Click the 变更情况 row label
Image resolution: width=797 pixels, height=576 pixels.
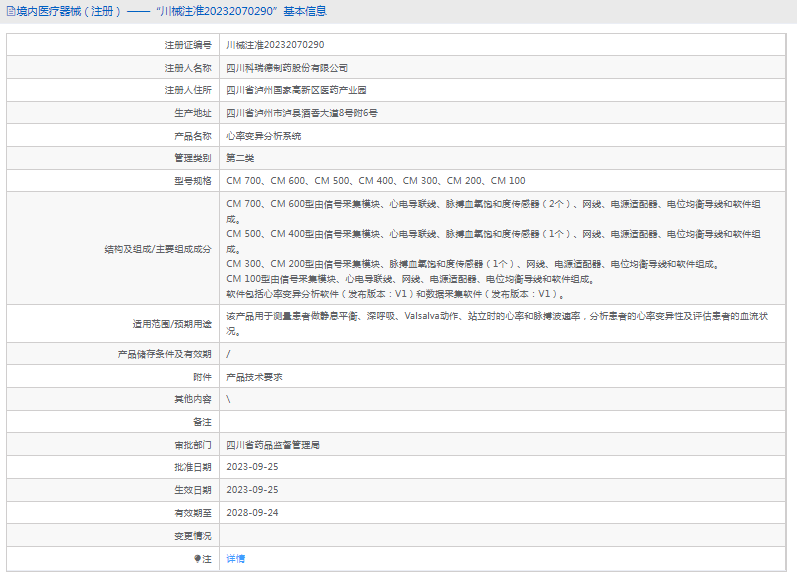pyautogui.click(x=193, y=536)
